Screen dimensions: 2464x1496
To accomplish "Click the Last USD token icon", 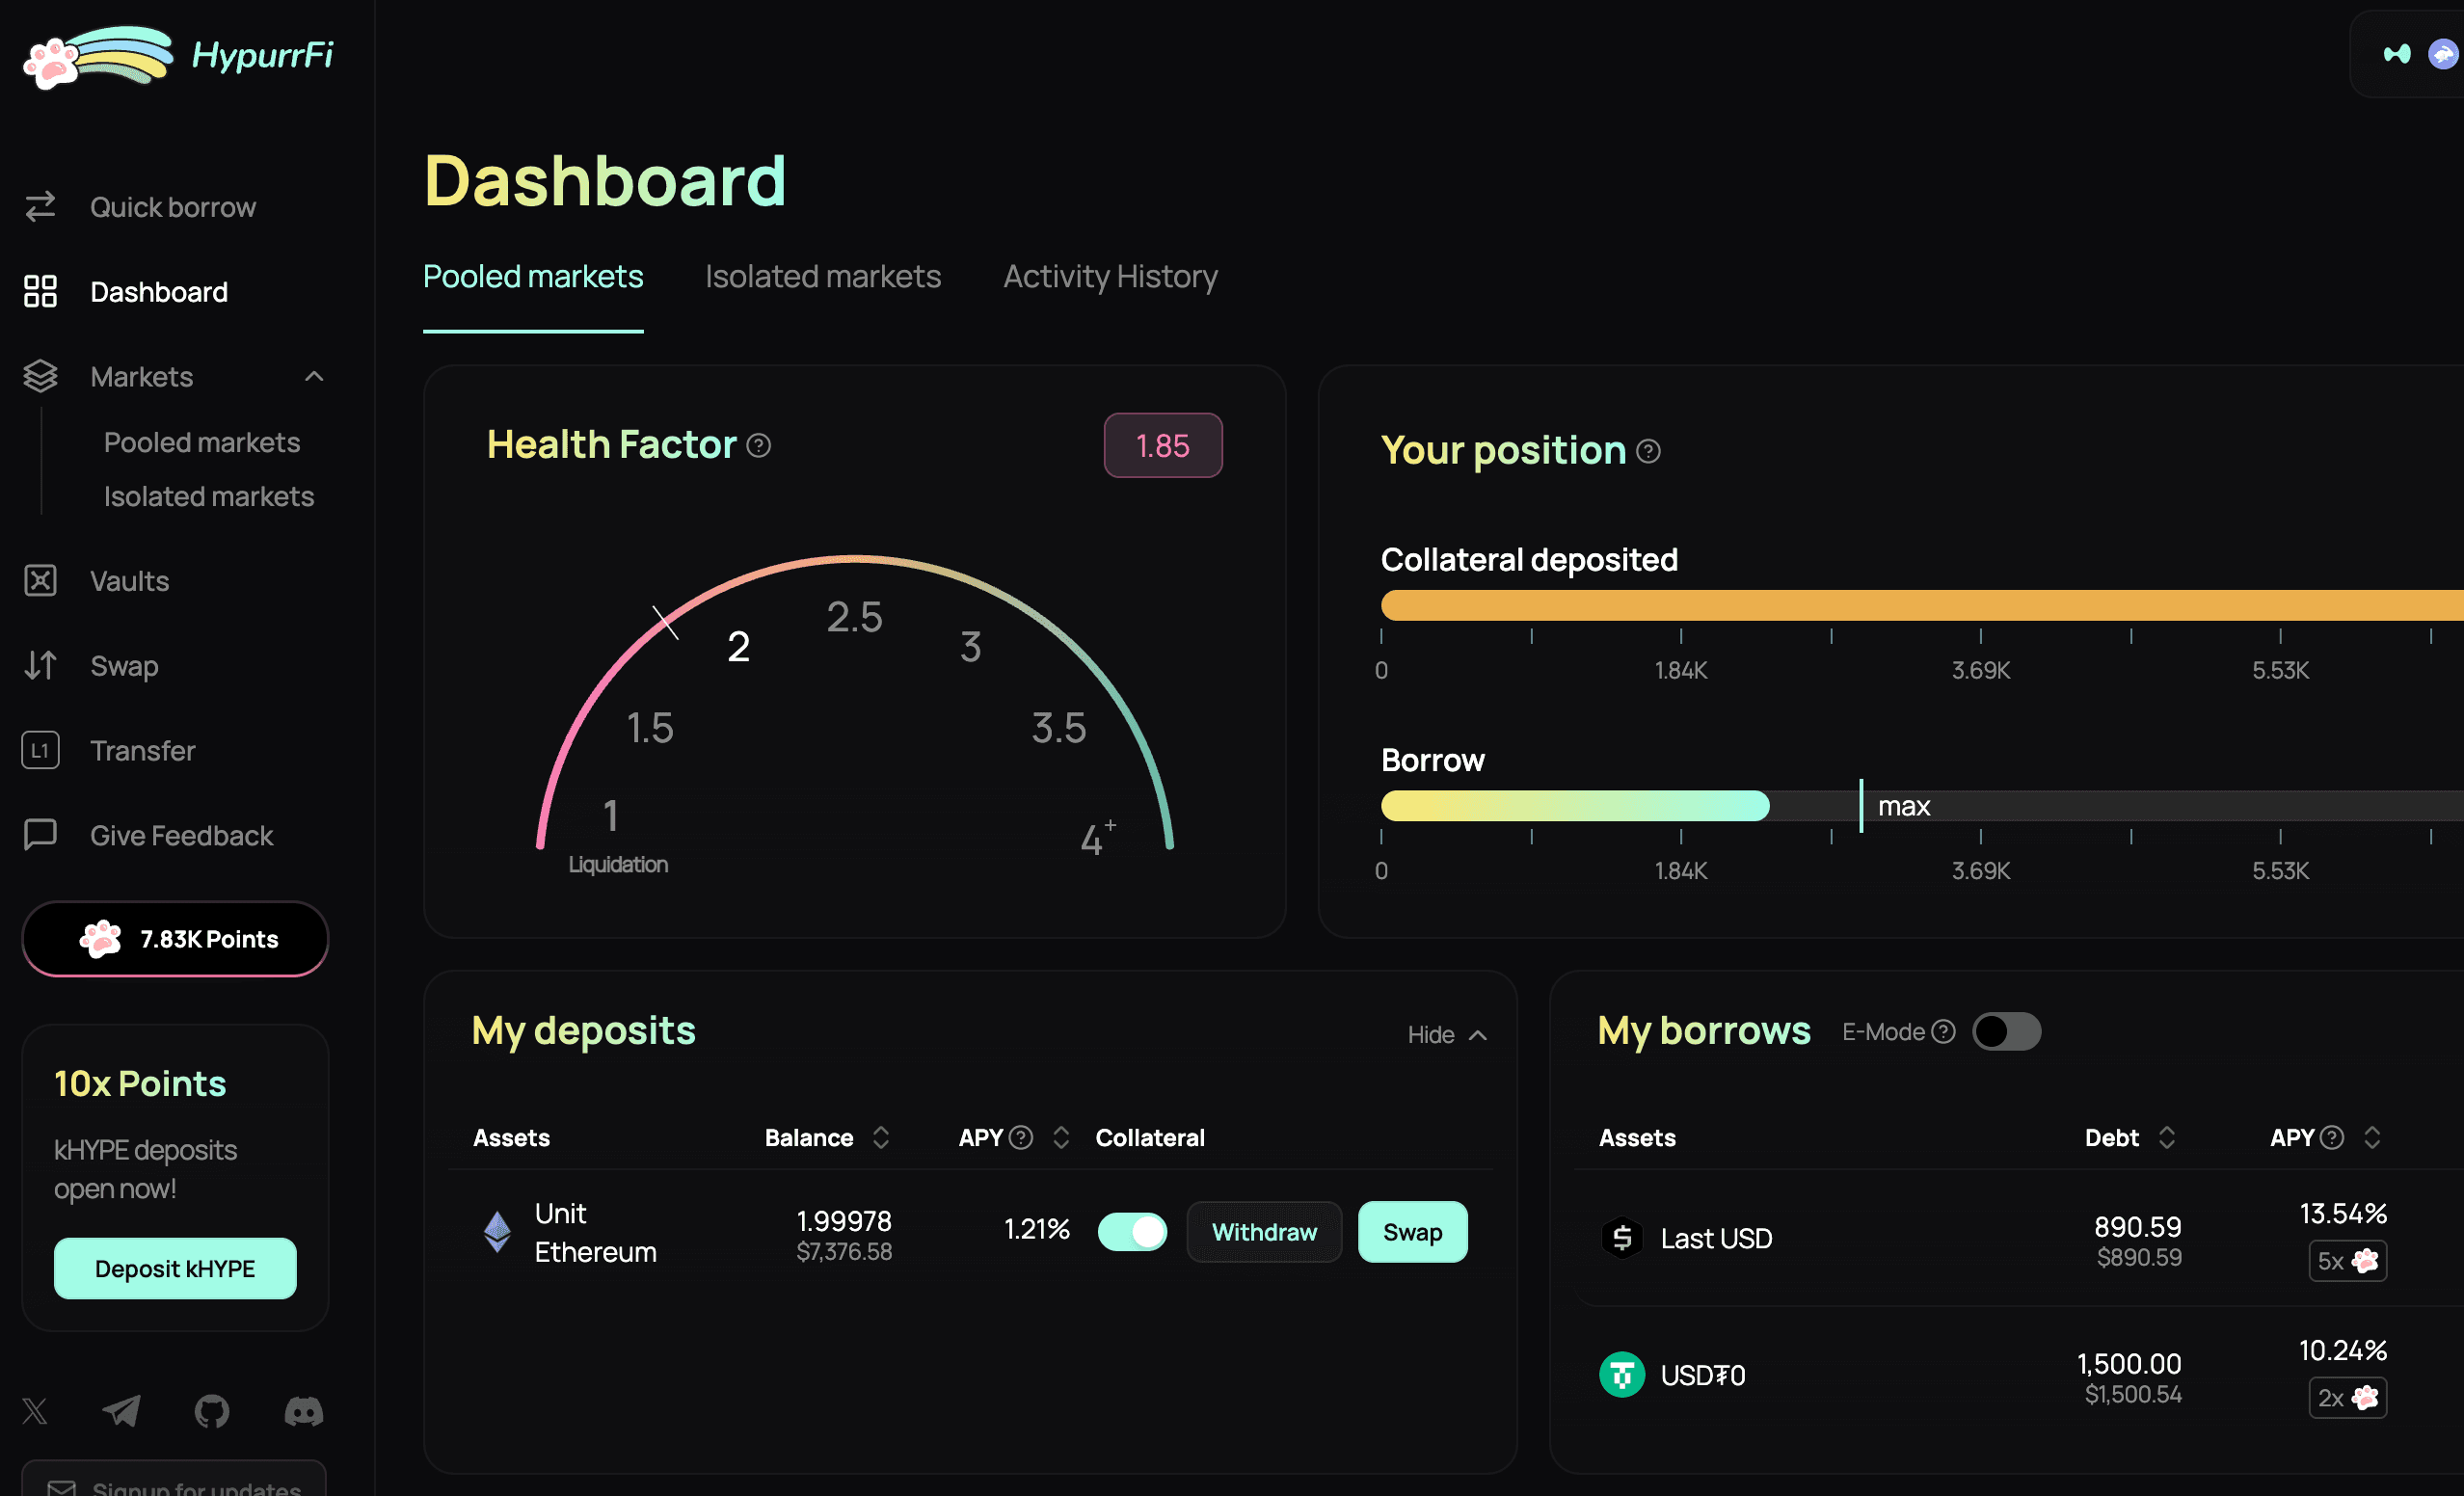I will (1622, 1238).
